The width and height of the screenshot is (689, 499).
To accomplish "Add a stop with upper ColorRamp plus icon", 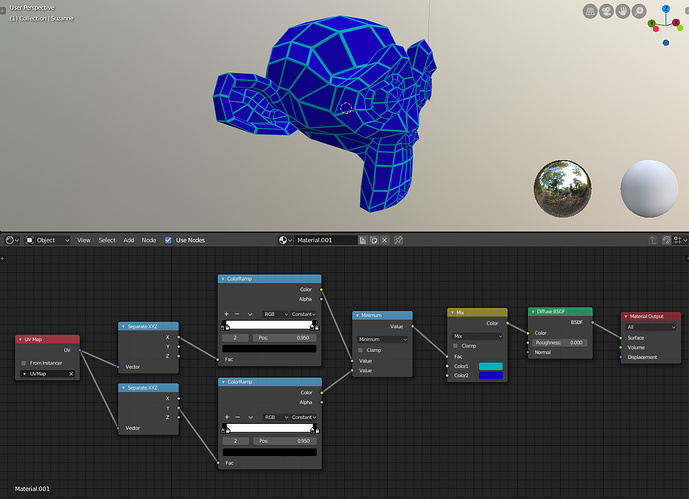I will coord(226,314).
